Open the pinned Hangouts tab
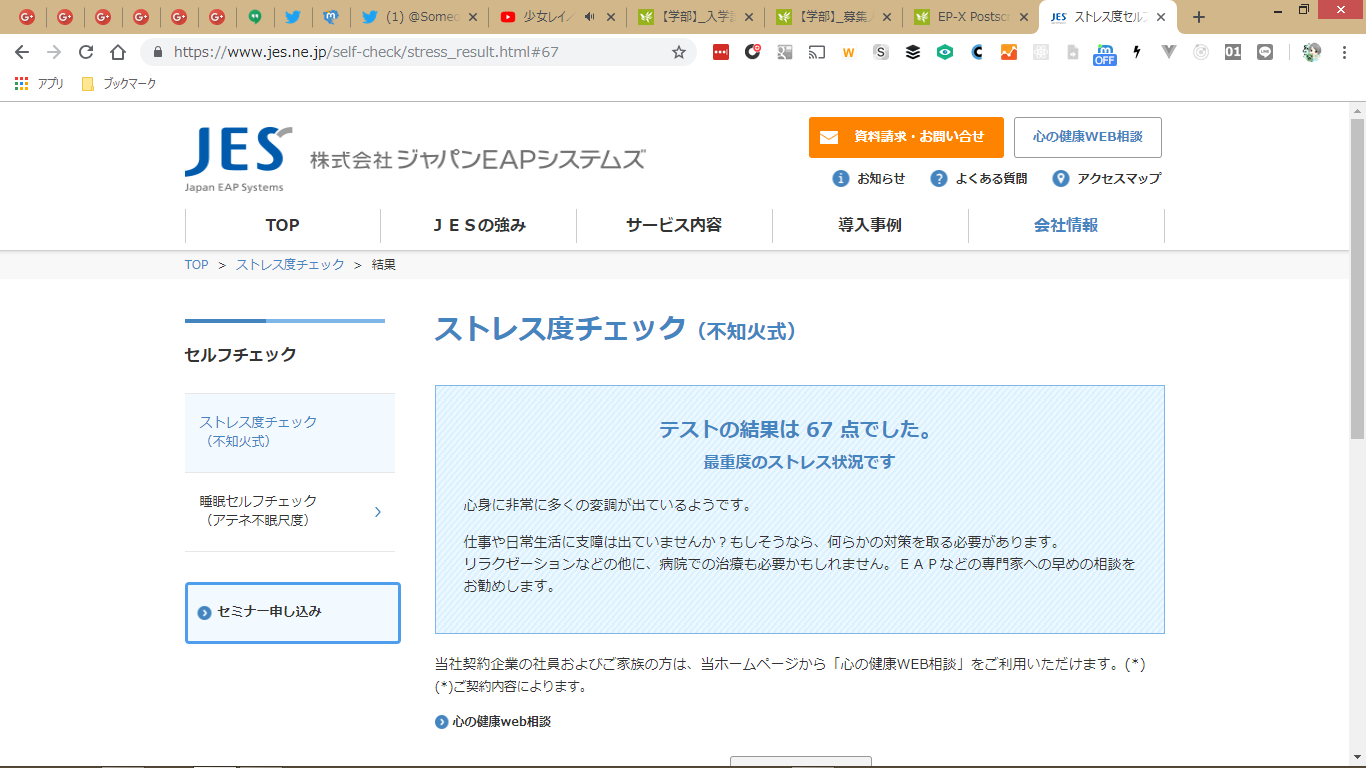The height and width of the screenshot is (768, 1366). (255, 17)
